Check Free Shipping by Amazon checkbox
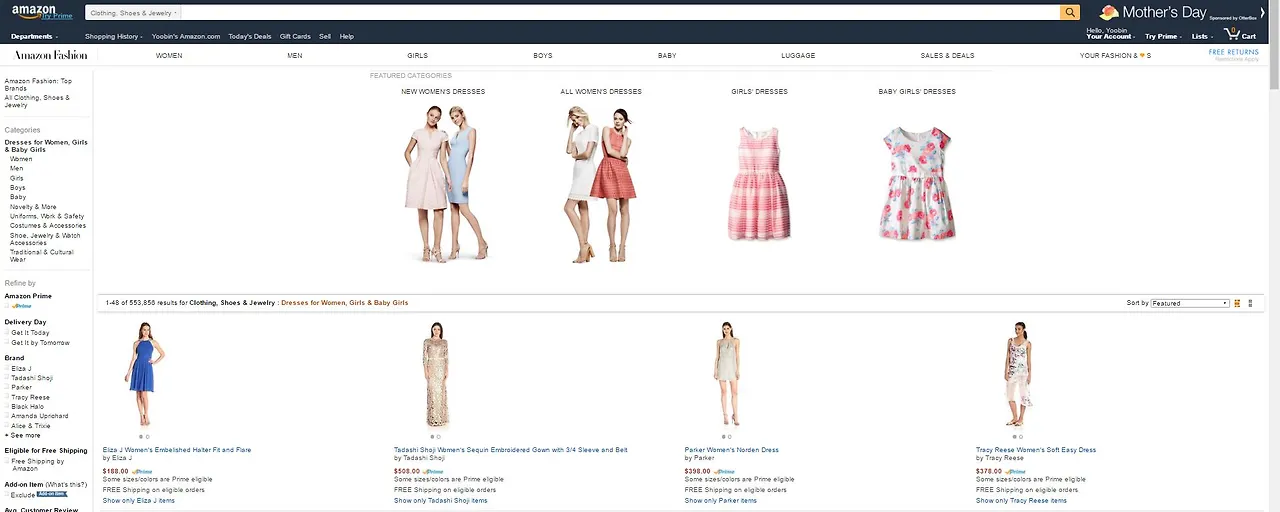The image size is (1280, 512). coord(7,461)
